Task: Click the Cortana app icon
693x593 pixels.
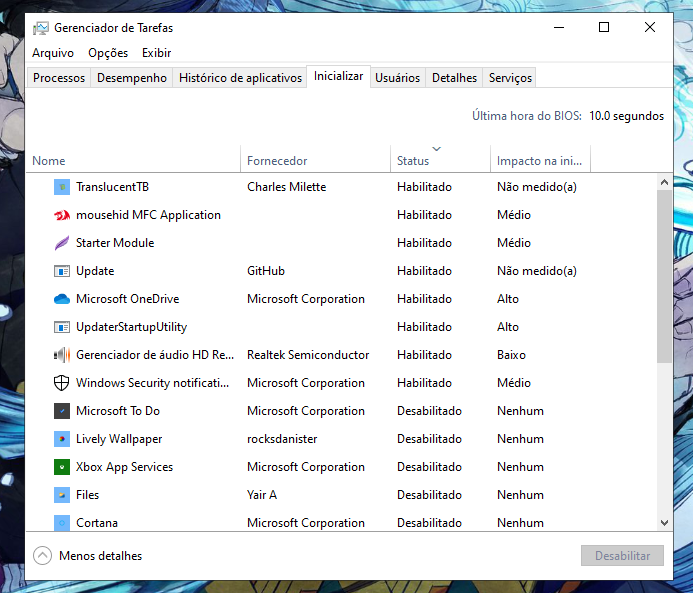Action: pos(62,523)
